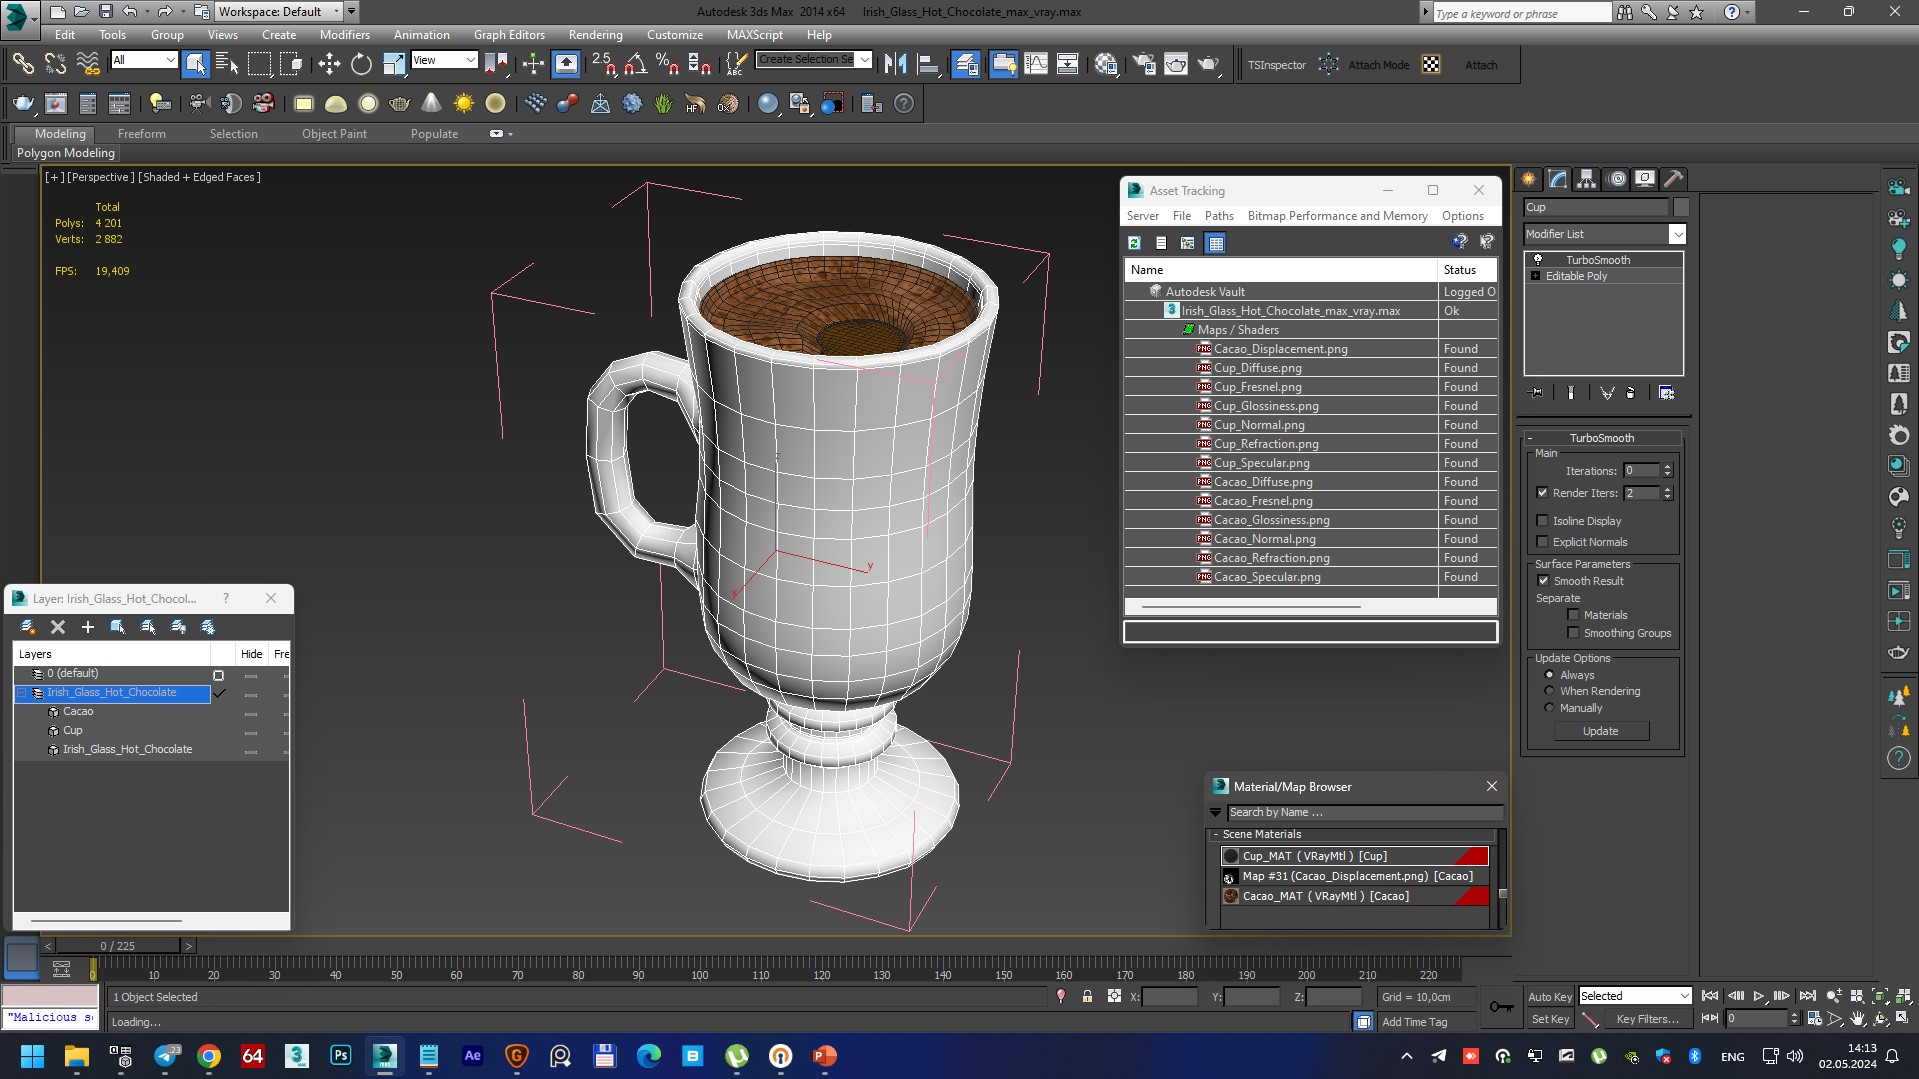Collapse the TurboSmooth rollout
Screen dimensions: 1919x1079
pos(1601,438)
